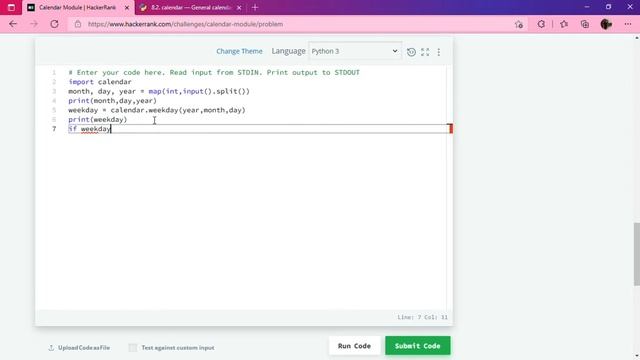Reset code to default history icon
This screenshot has height=360, width=640.
(x=411, y=52)
